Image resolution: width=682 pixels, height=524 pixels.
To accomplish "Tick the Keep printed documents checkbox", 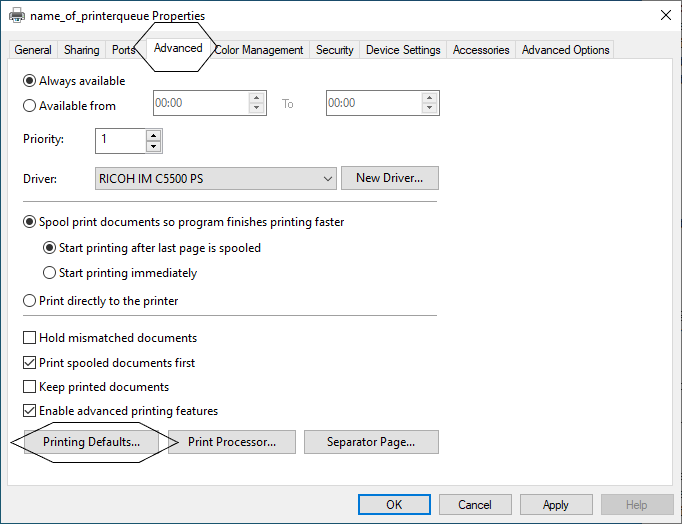I will click(x=30, y=386).
